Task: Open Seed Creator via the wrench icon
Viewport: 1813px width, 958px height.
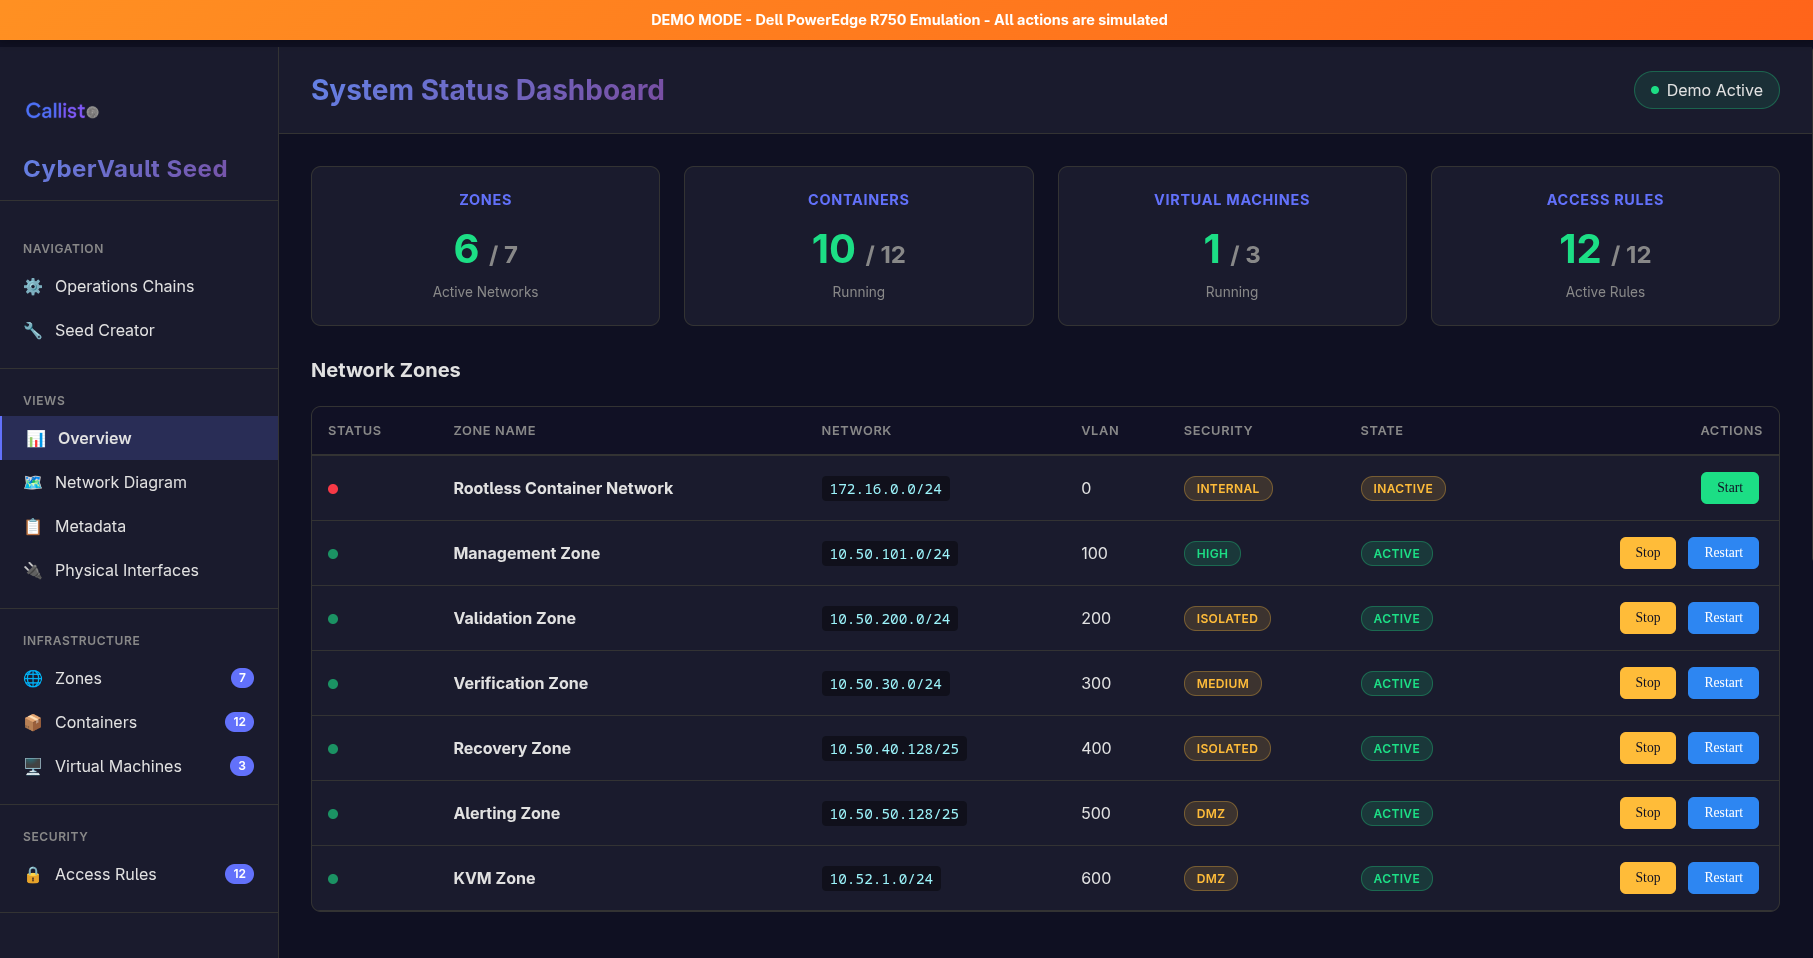Action: click(x=32, y=330)
